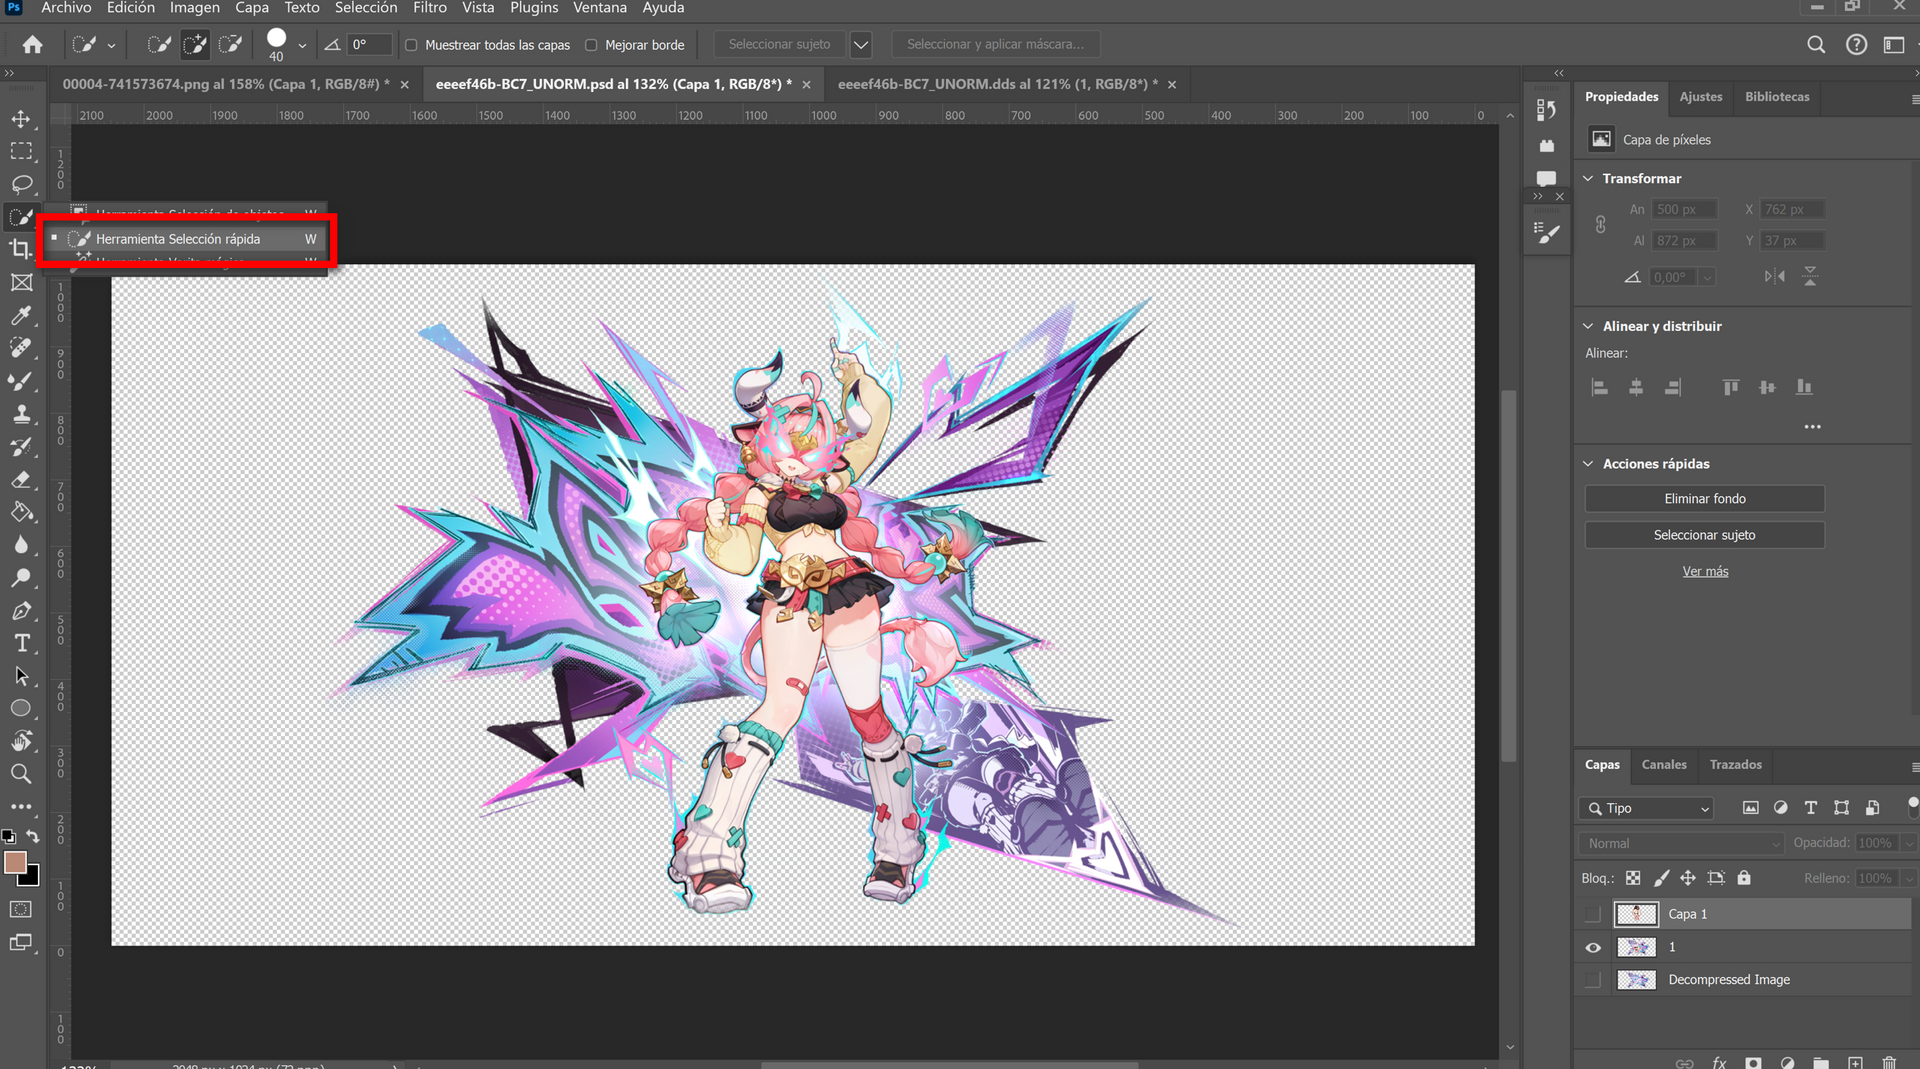Toggle lock transparent pixels
Image resolution: width=1920 pixels, height=1069 pixels.
[1633, 878]
